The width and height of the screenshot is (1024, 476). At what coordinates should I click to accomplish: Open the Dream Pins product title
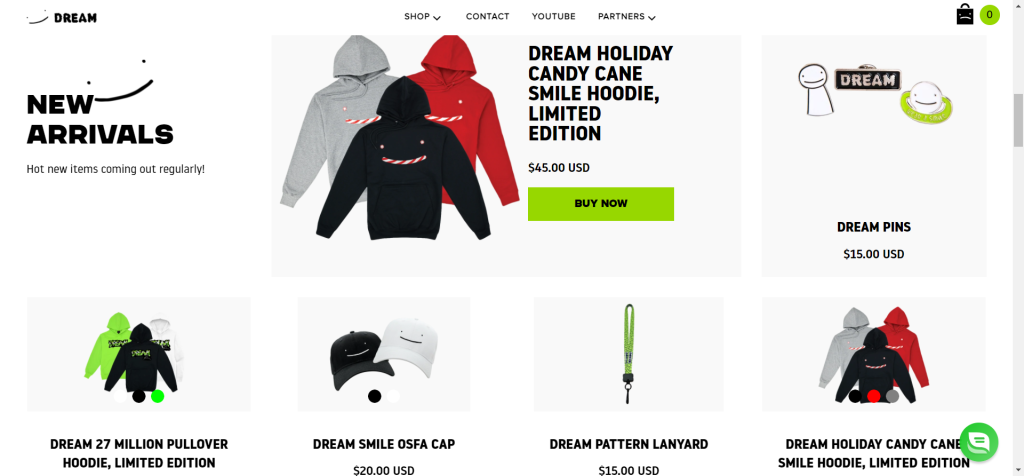click(x=874, y=227)
